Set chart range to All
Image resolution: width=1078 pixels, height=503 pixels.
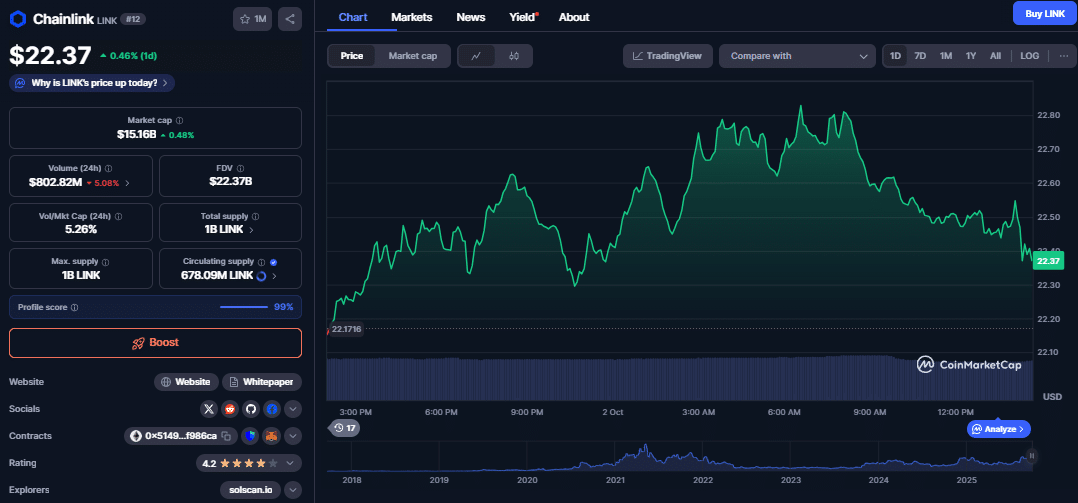coord(995,56)
